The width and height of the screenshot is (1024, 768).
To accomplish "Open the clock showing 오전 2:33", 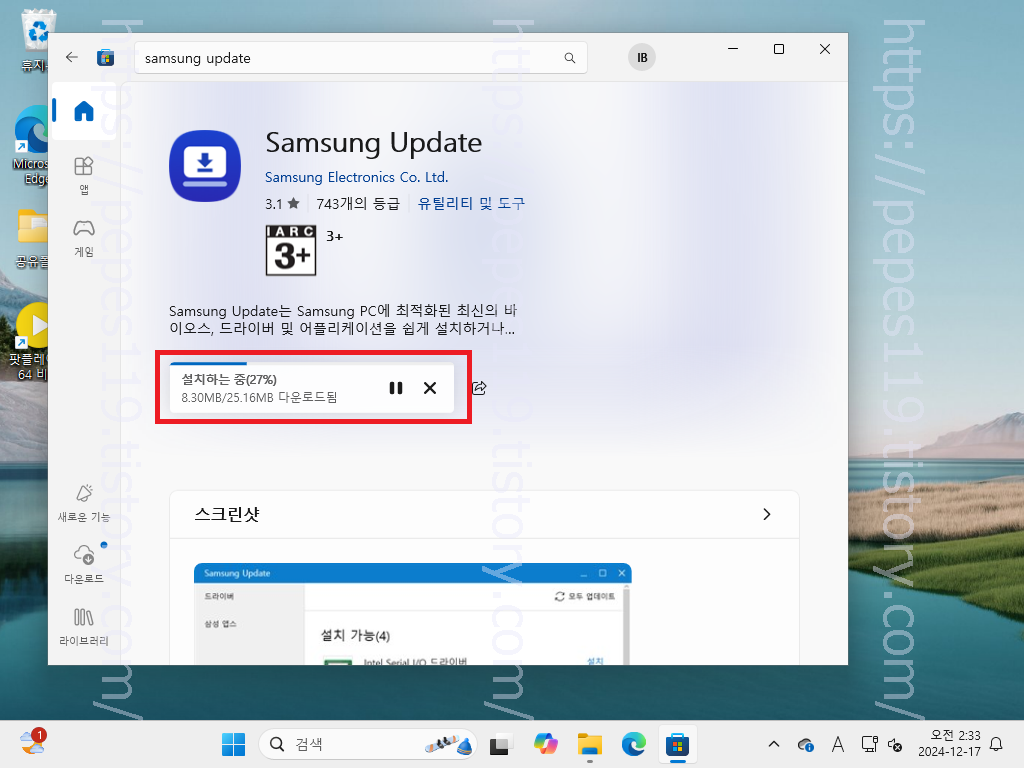I will pyautogui.click(x=949, y=744).
